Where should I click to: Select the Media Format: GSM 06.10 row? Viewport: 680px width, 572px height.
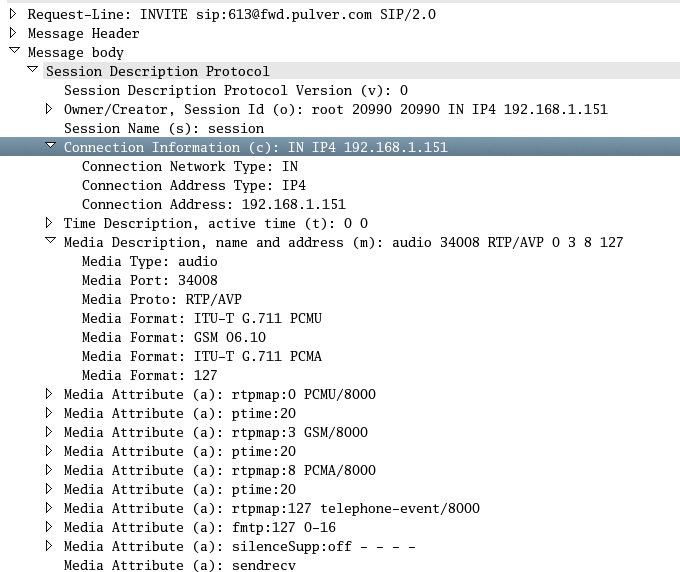(173, 337)
